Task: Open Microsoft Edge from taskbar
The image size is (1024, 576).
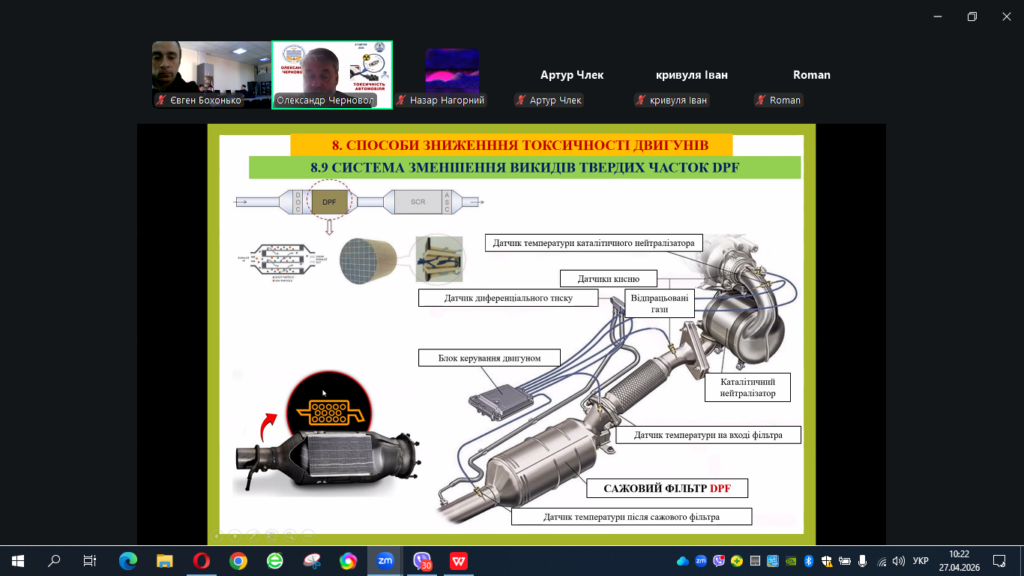Action: click(128, 561)
